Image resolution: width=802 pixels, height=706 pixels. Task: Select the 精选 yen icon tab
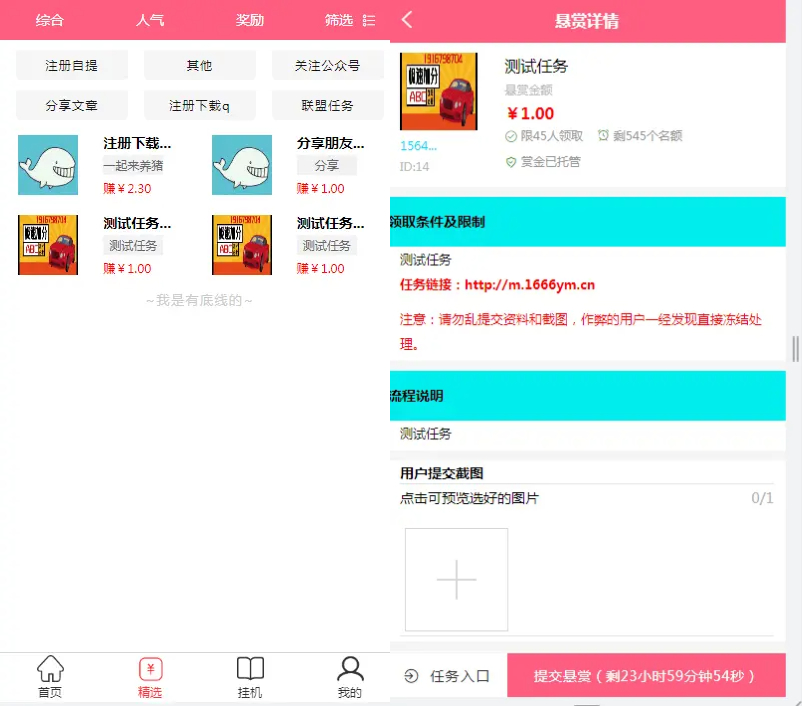pyautogui.click(x=150, y=669)
